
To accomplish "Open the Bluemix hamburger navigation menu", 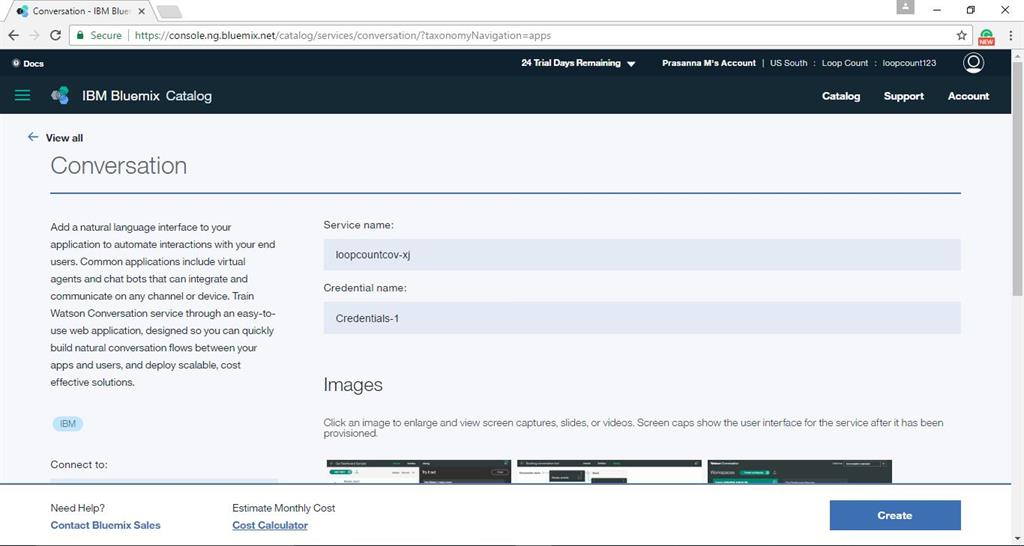I will pyautogui.click(x=22, y=95).
